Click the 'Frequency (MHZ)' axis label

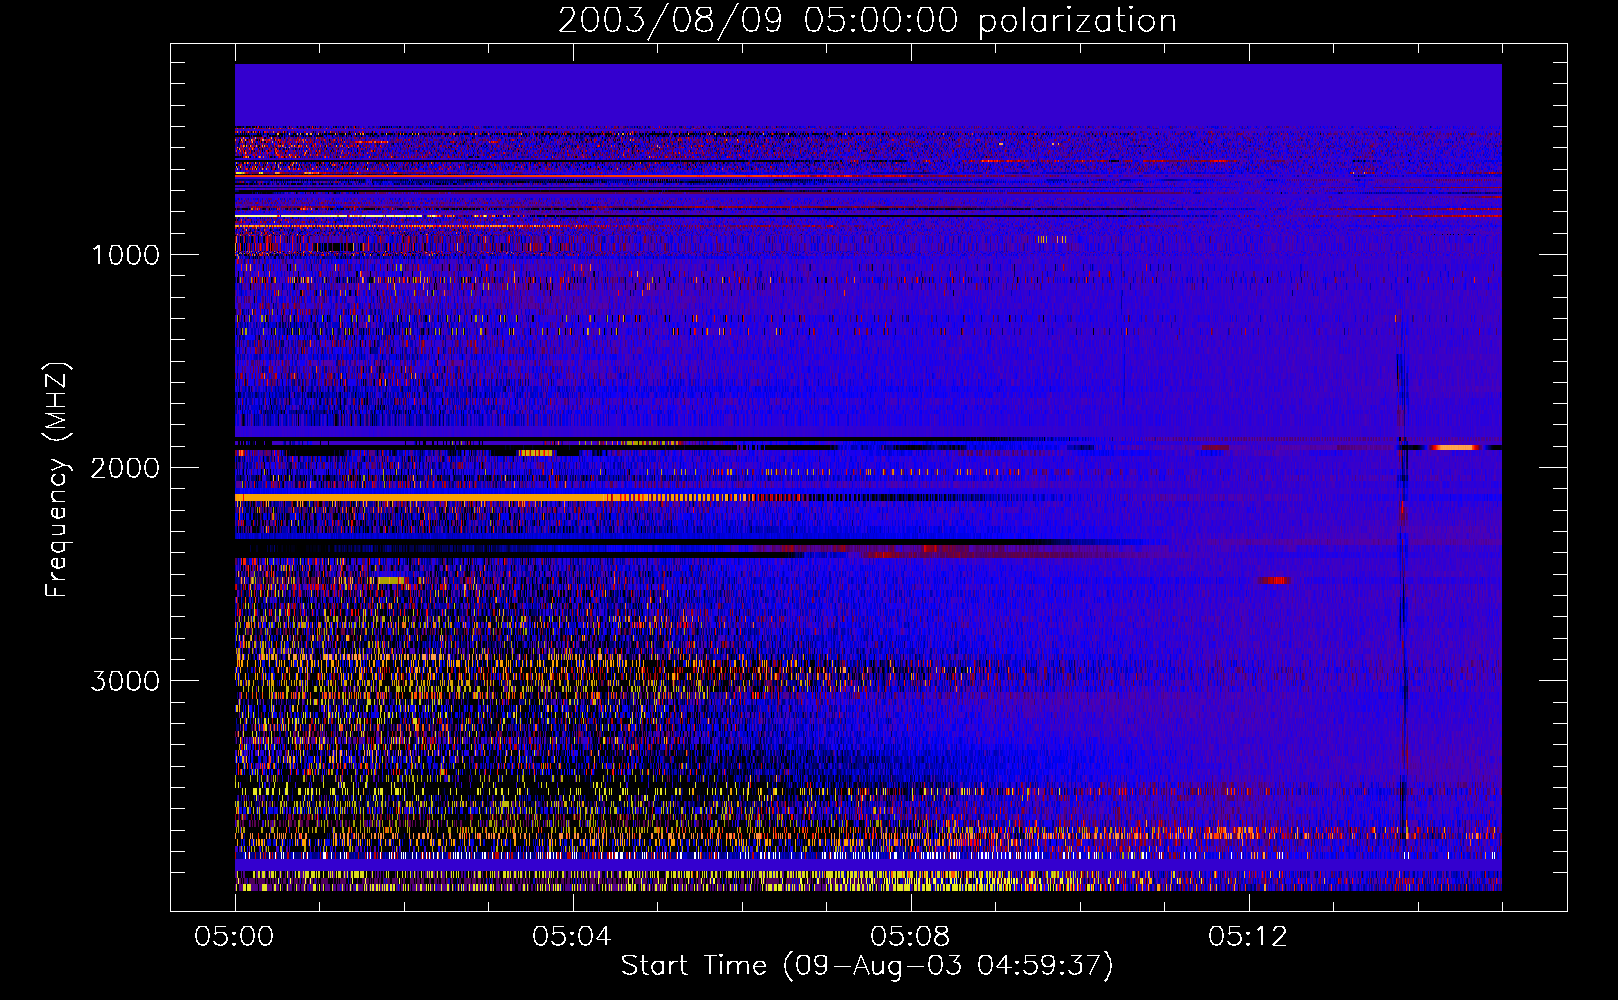pyautogui.click(x=56, y=480)
